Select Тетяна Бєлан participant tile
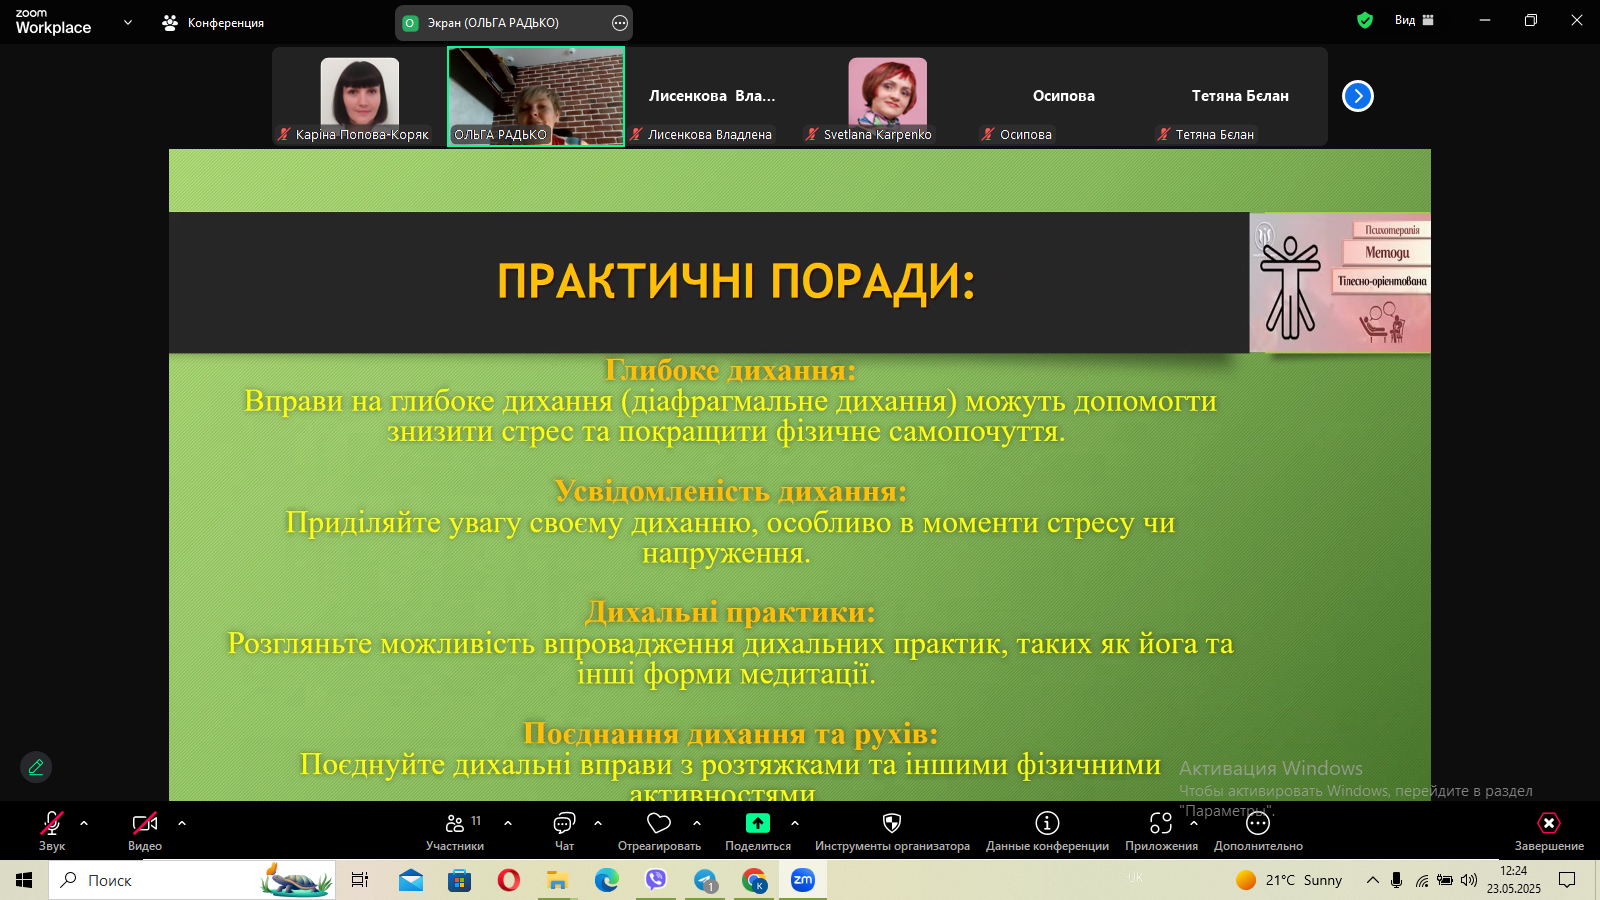The height and width of the screenshot is (900, 1600). pos(1240,96)
